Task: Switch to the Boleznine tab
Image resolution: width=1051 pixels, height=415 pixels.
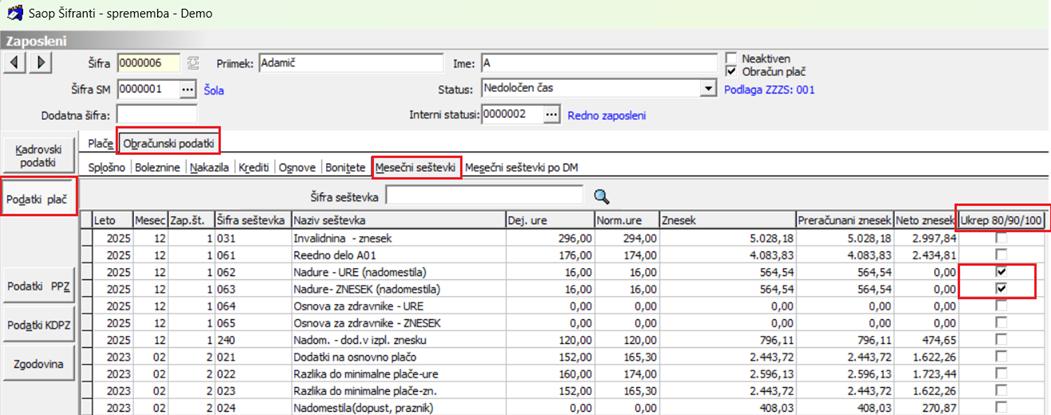Action: click(x=159, y=168)
